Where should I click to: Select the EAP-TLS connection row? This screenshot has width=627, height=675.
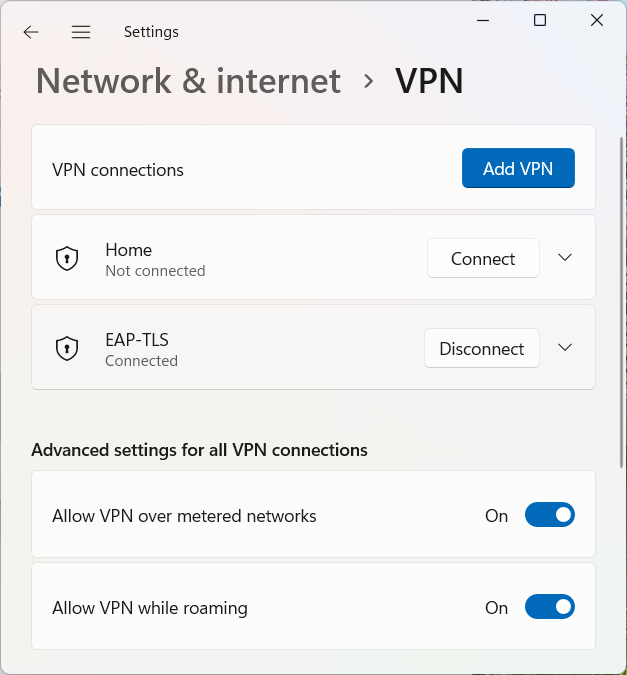[x=314, y=347]
